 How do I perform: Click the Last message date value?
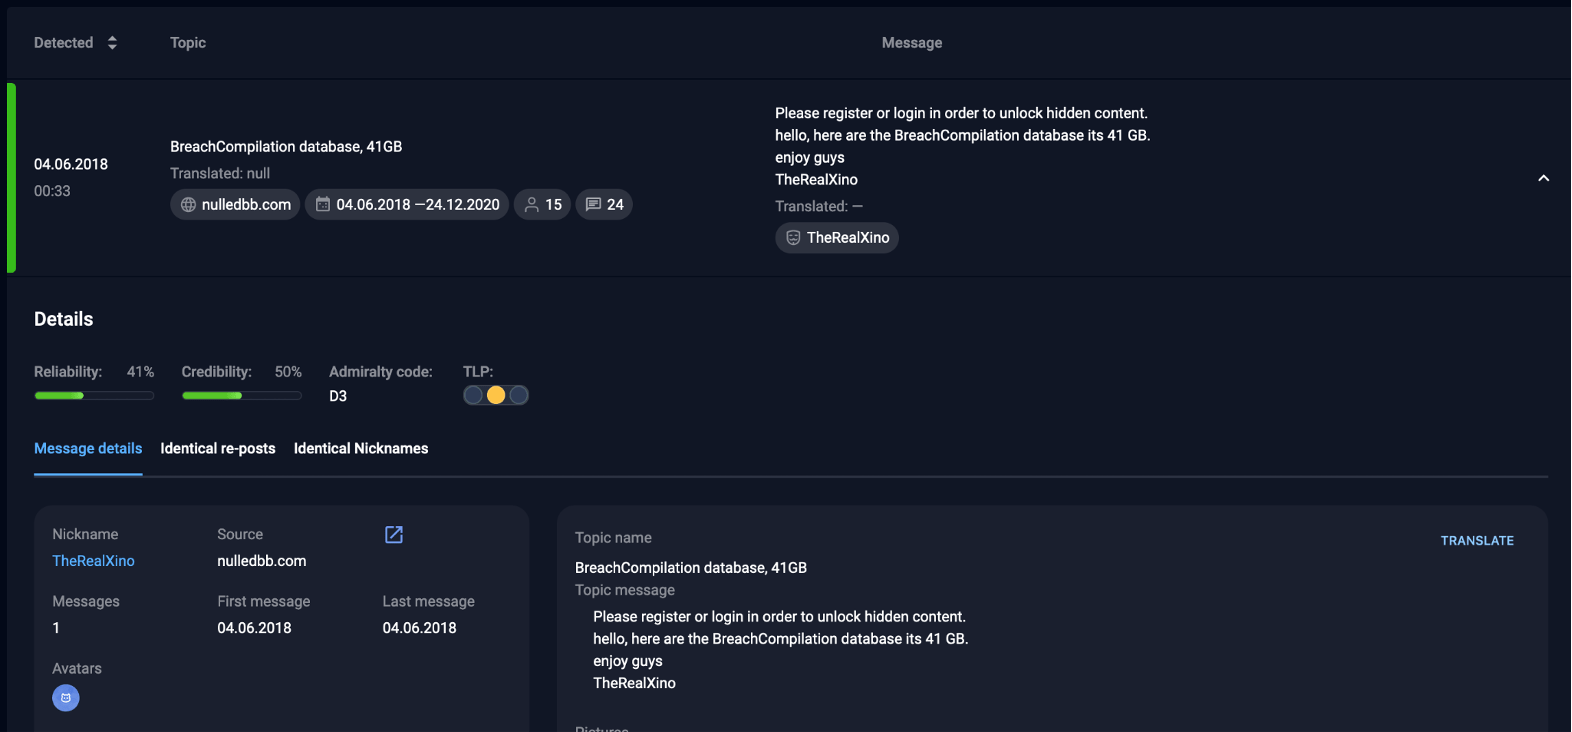pos(419,628)
